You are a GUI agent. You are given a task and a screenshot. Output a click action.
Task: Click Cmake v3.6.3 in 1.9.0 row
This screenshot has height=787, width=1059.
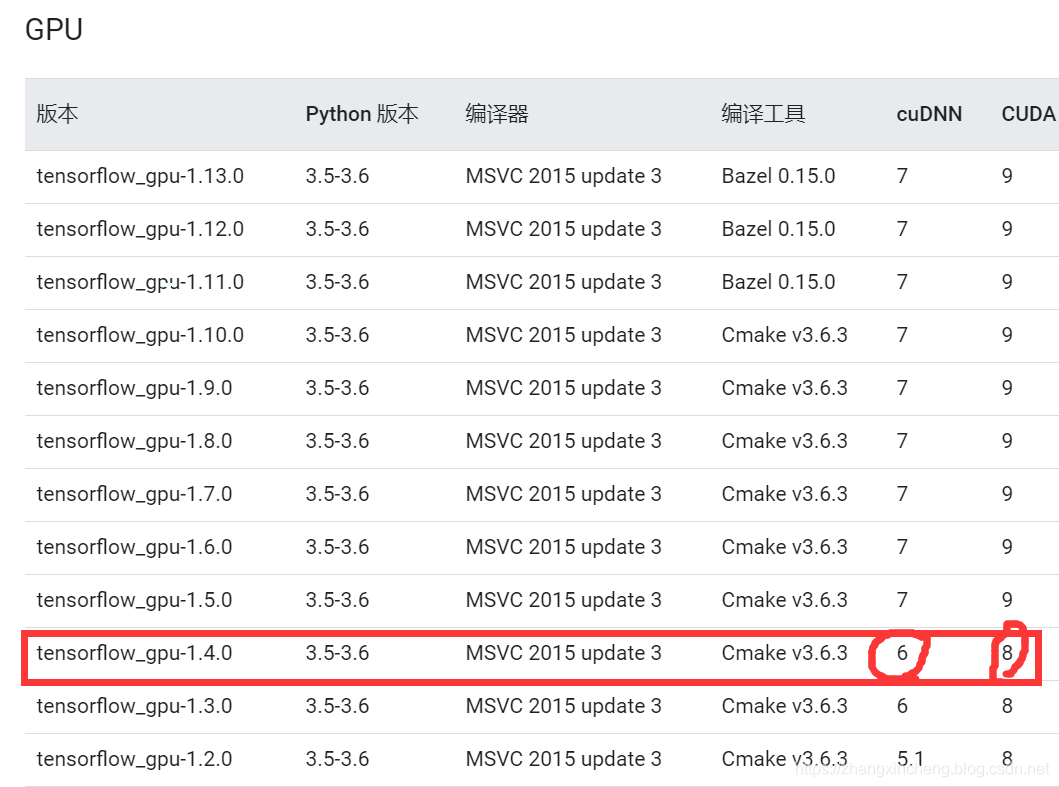click(x=784, y=388)
